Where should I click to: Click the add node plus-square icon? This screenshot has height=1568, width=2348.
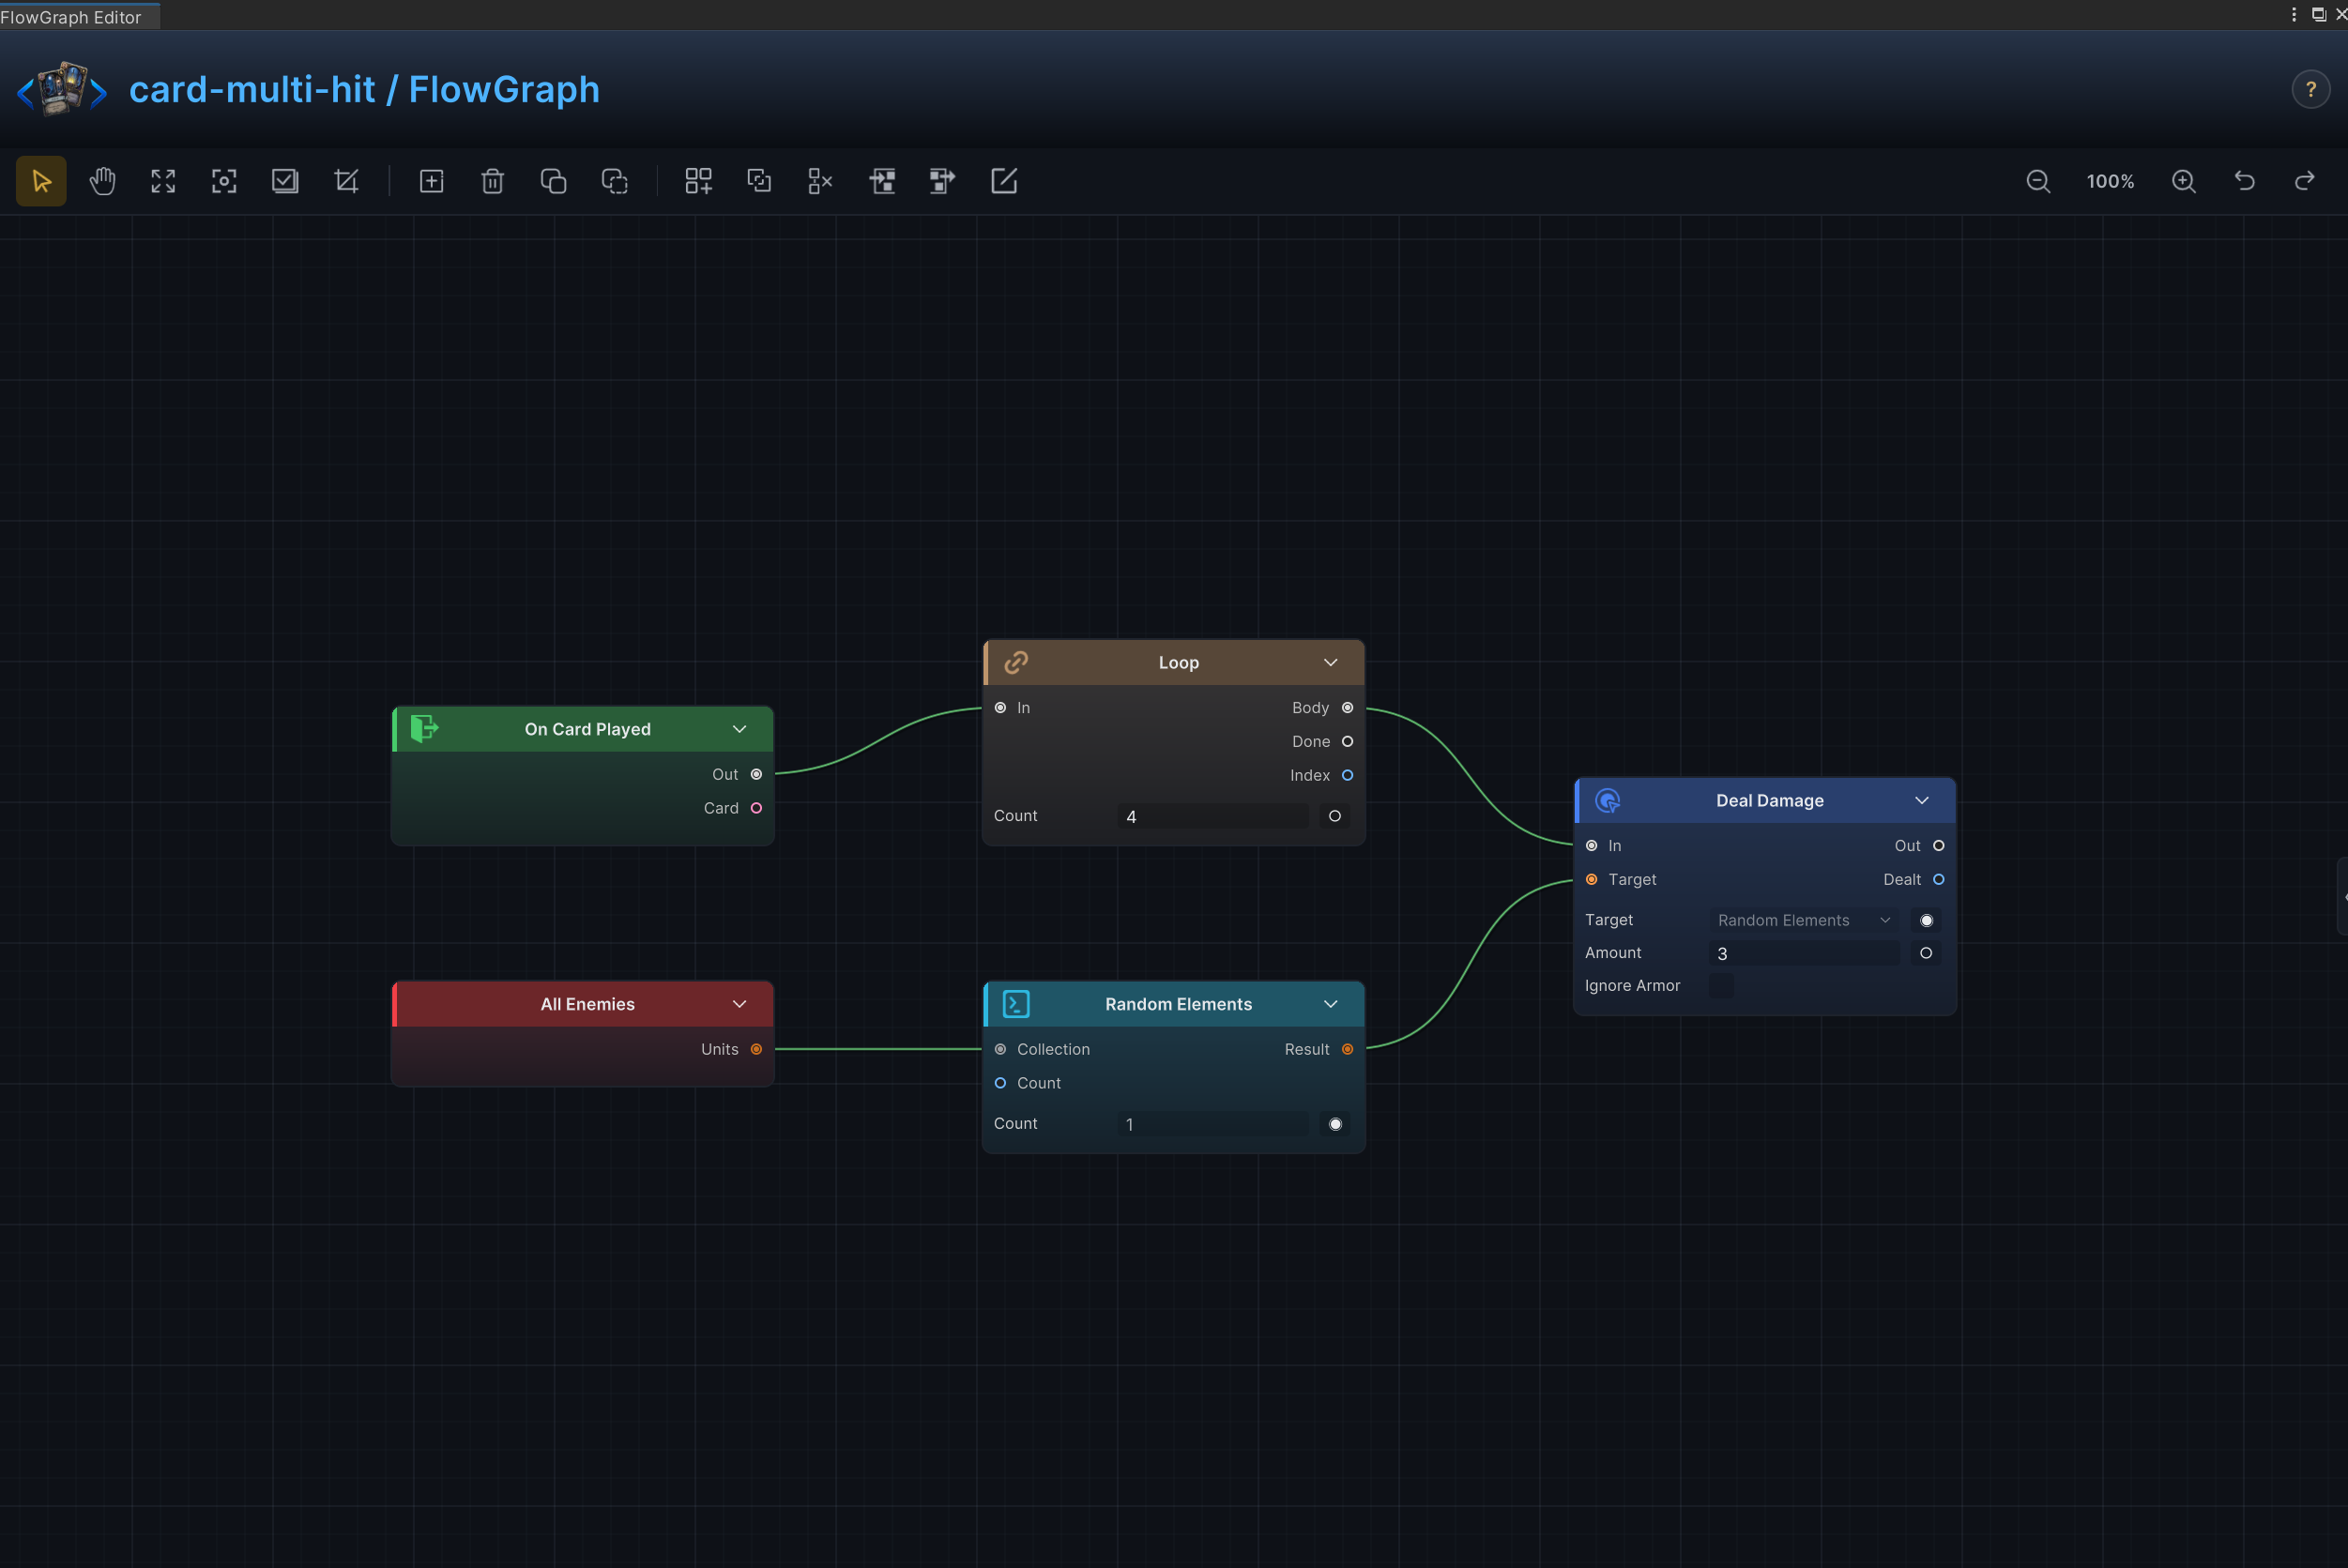coord(431,181)
